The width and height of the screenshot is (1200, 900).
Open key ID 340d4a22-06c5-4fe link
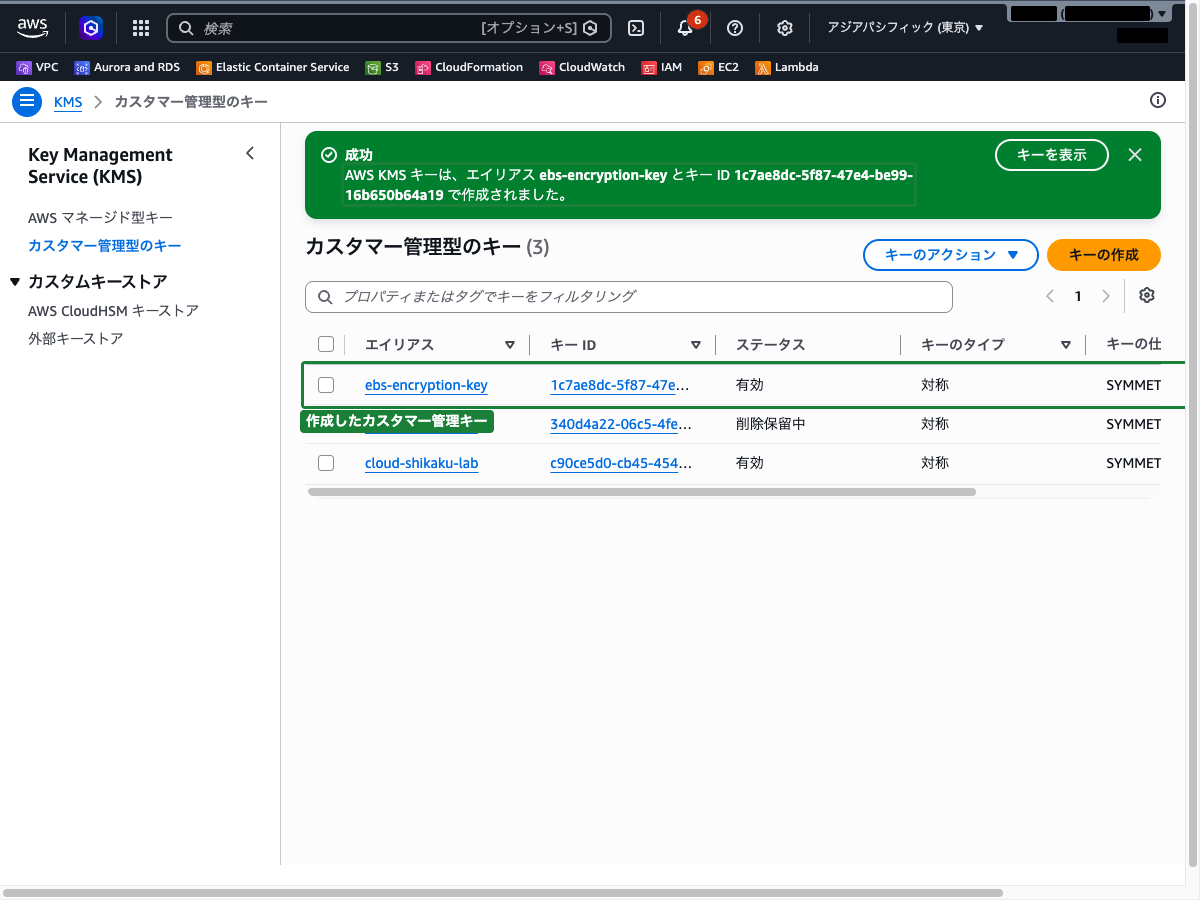[620, 424]
